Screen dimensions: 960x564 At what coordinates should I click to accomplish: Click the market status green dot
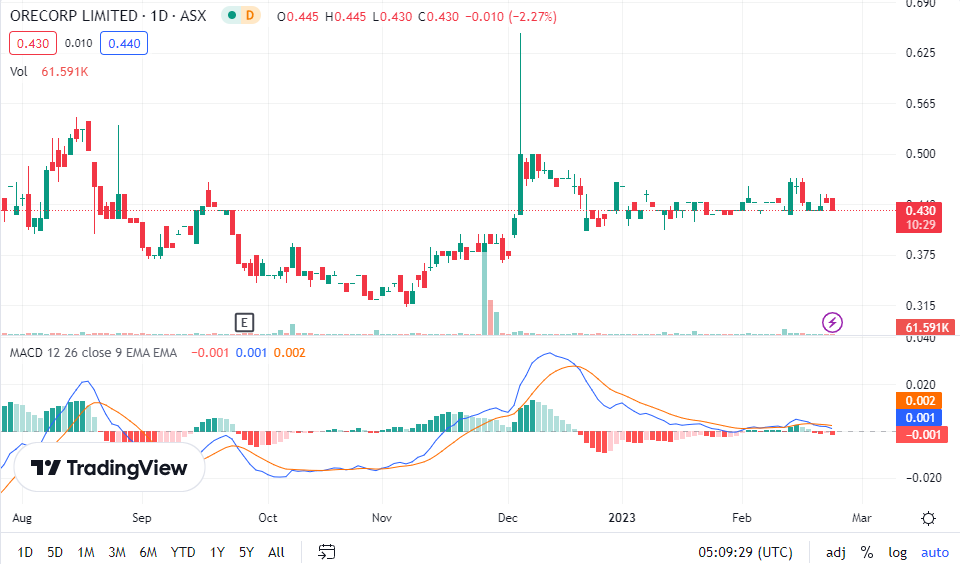coord(231,17)
